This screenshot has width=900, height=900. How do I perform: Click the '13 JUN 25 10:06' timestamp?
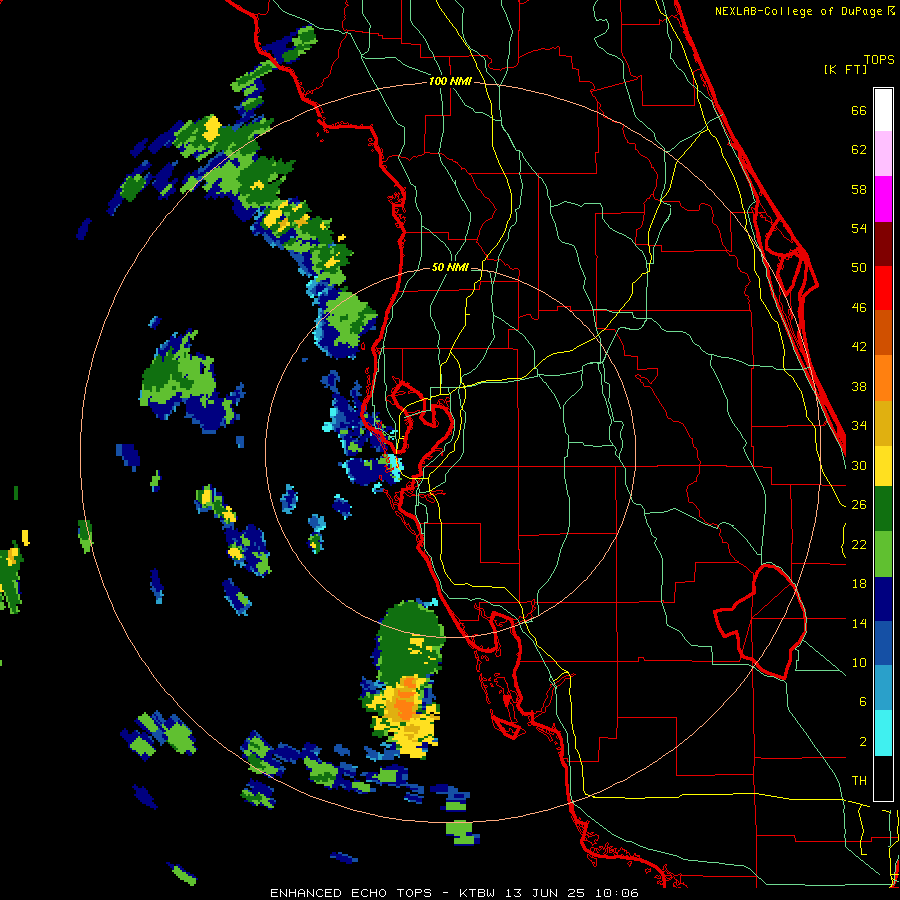[572, 893]
